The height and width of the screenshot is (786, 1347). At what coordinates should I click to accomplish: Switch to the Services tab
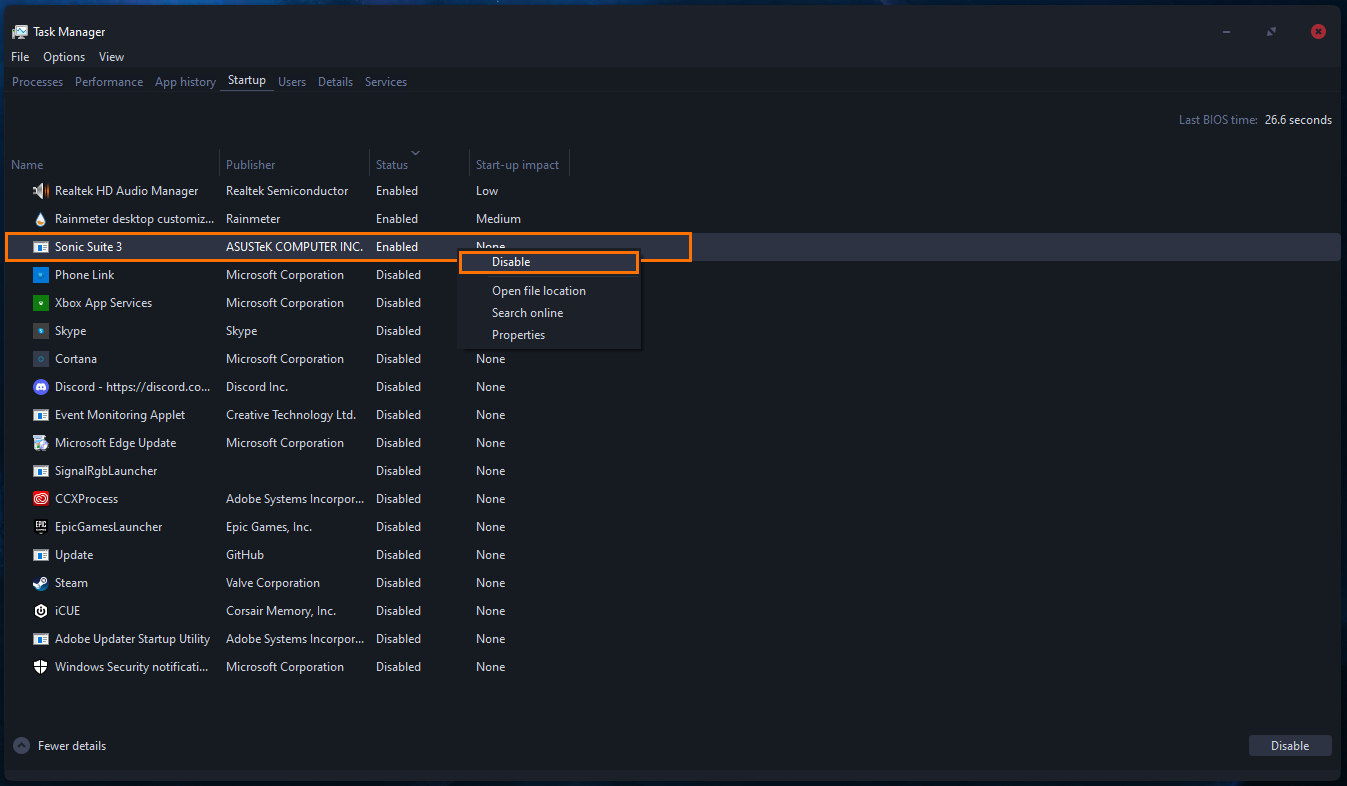pos(386,82)
